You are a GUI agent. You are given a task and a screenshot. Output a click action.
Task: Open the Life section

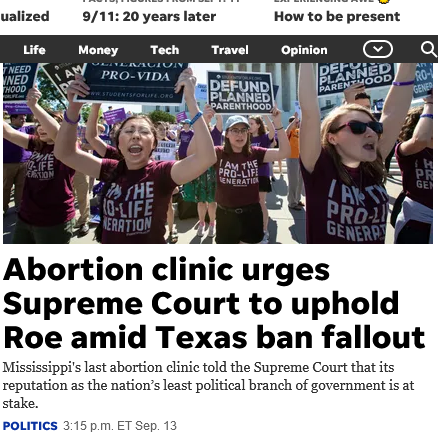(34, 50)
